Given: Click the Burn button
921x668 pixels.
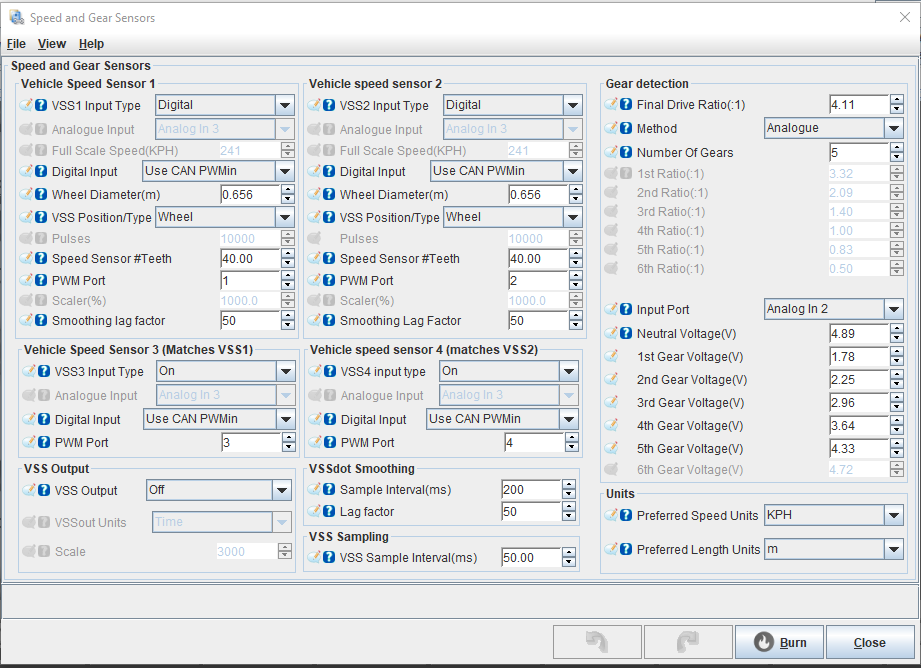Looking at the screenshot, I should coord(779,642).
